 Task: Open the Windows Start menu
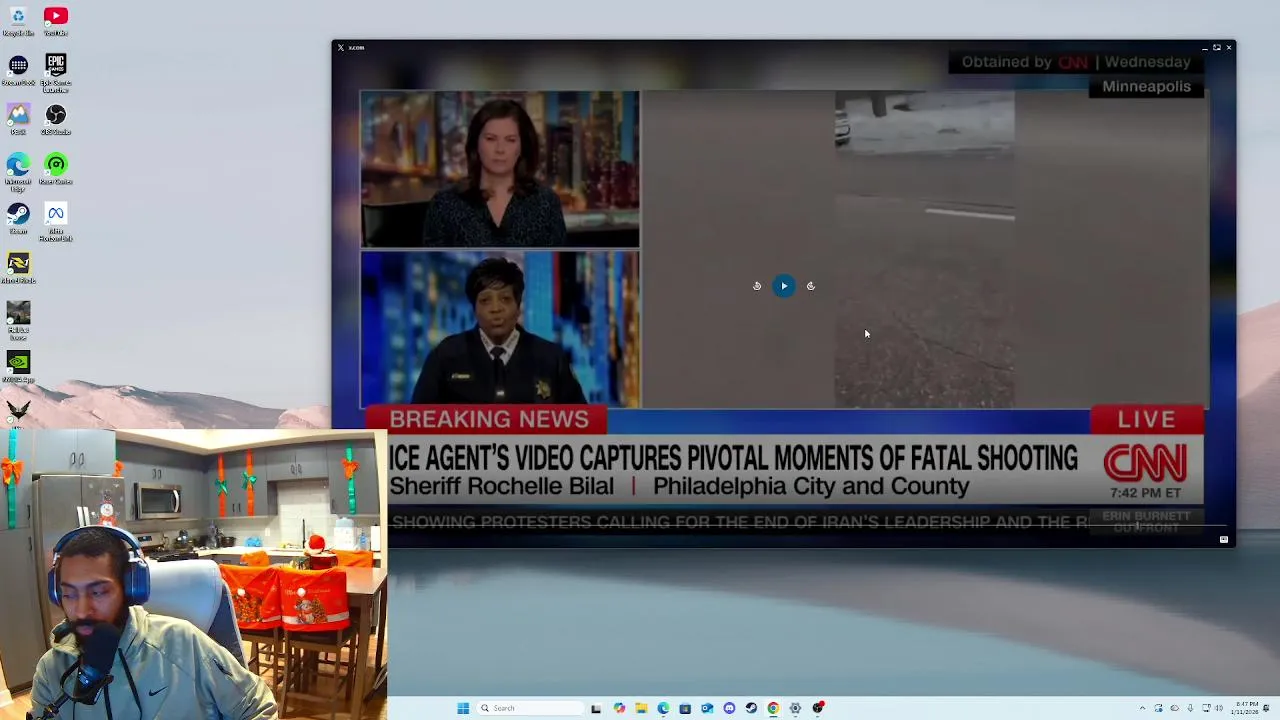click(x=463, y=708)
